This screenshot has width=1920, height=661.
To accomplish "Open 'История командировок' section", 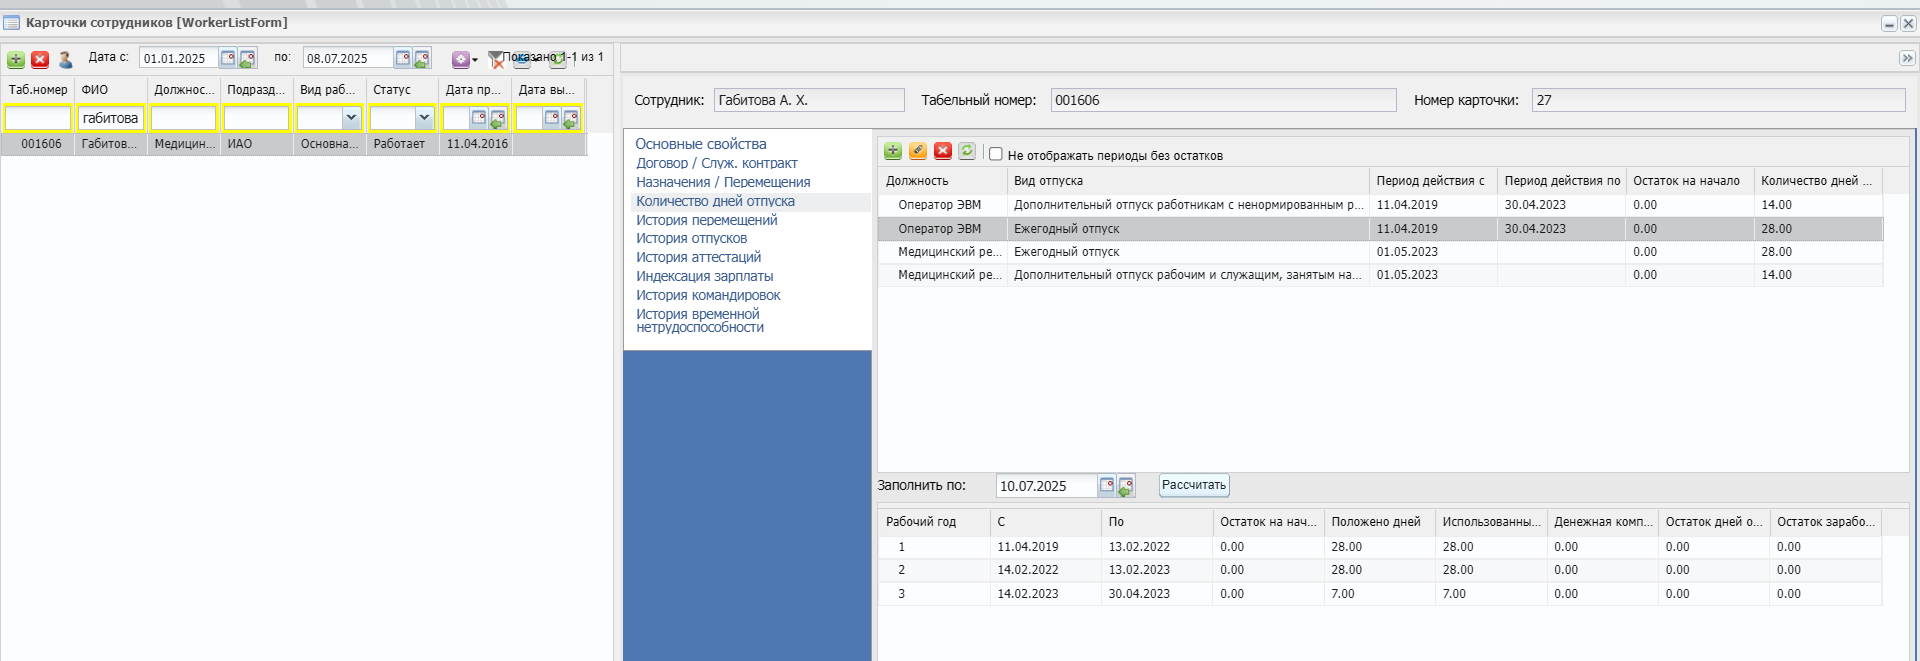I will (708, 295).
